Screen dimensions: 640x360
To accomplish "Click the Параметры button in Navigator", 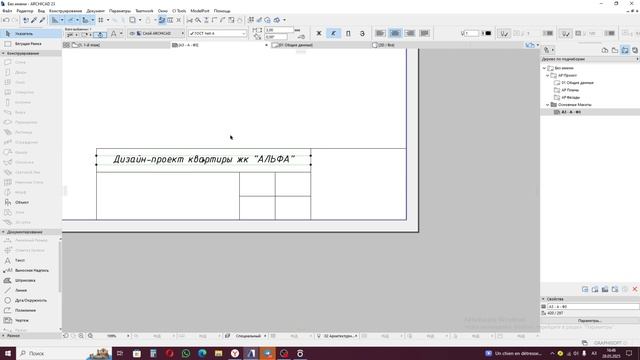I will tap(590, 321).
